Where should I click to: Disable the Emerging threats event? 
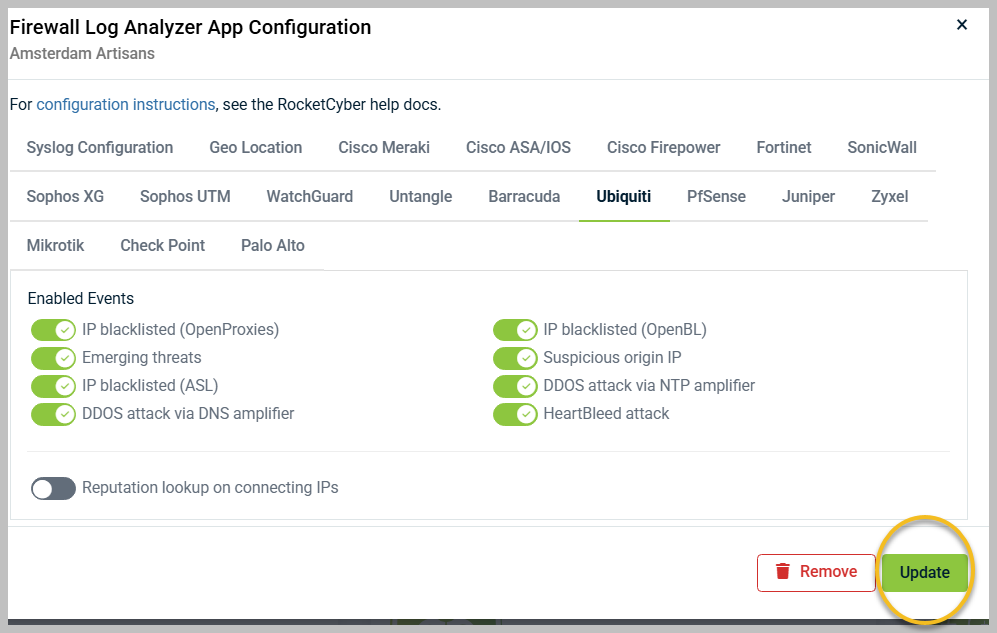tap(53, 357)
